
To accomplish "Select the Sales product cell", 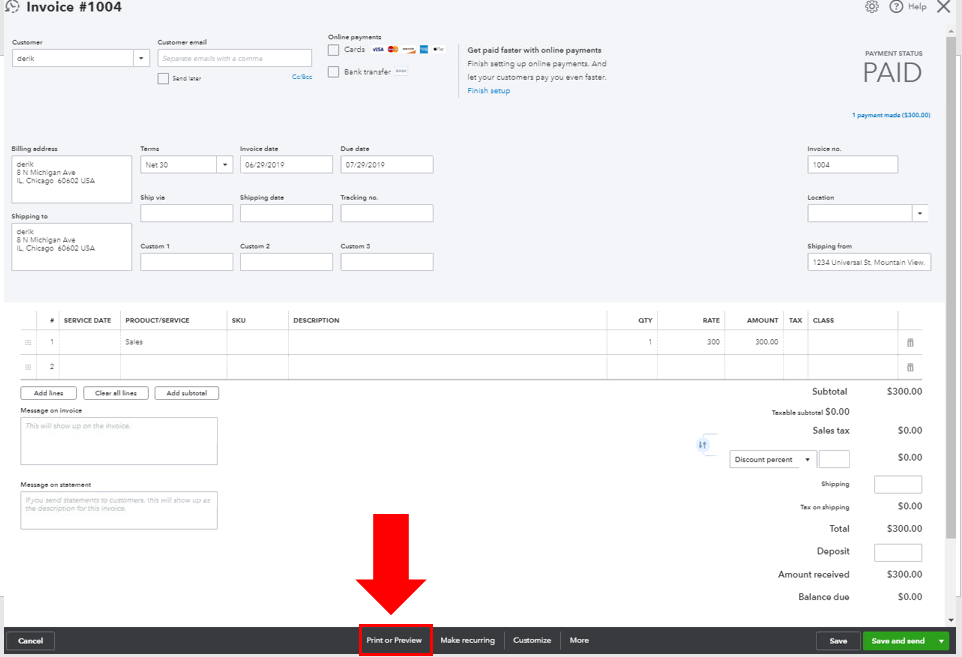I will click(x=174, y=342).
